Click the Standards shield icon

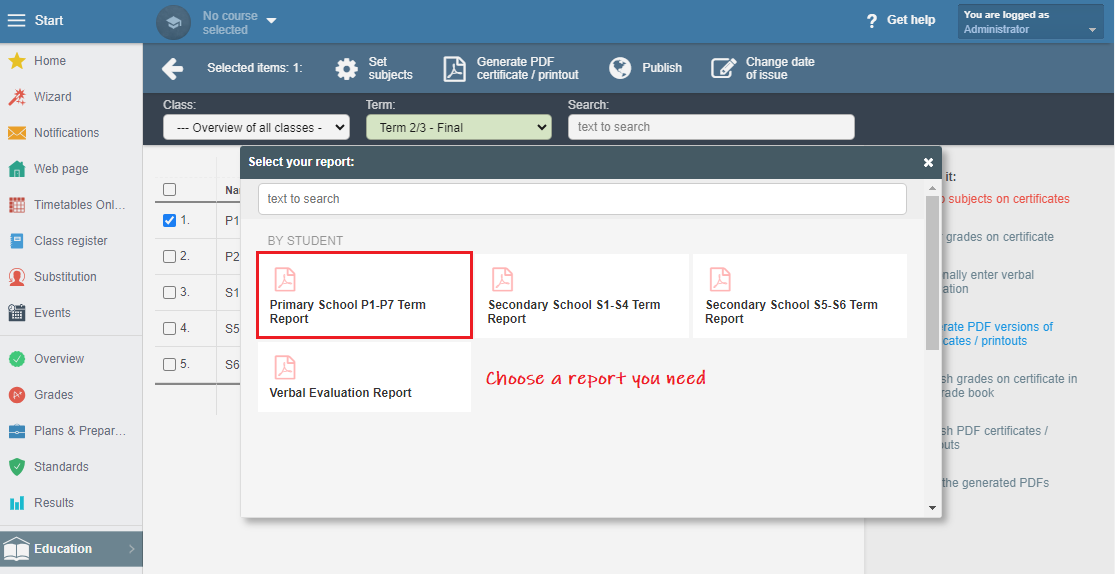[17, 467]
